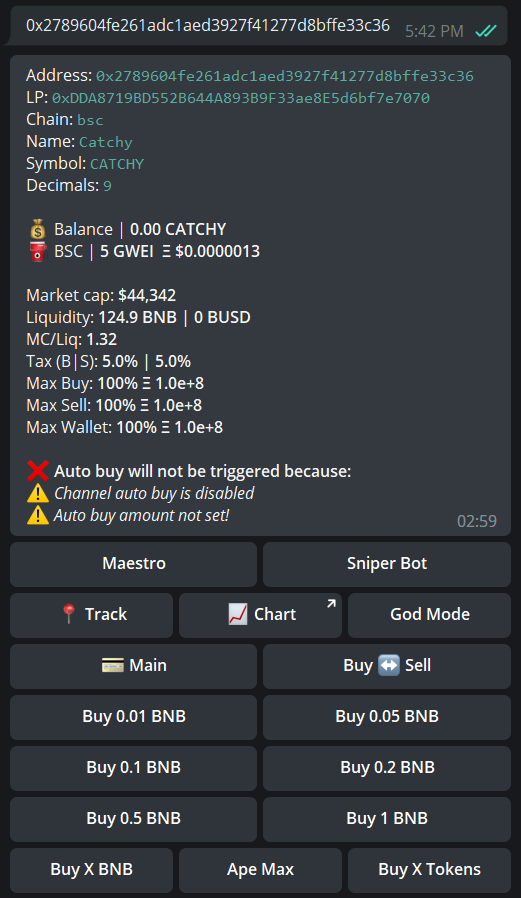
Task: Buy 0.01 BNB of CATCHY
Action: pos(133,717)
